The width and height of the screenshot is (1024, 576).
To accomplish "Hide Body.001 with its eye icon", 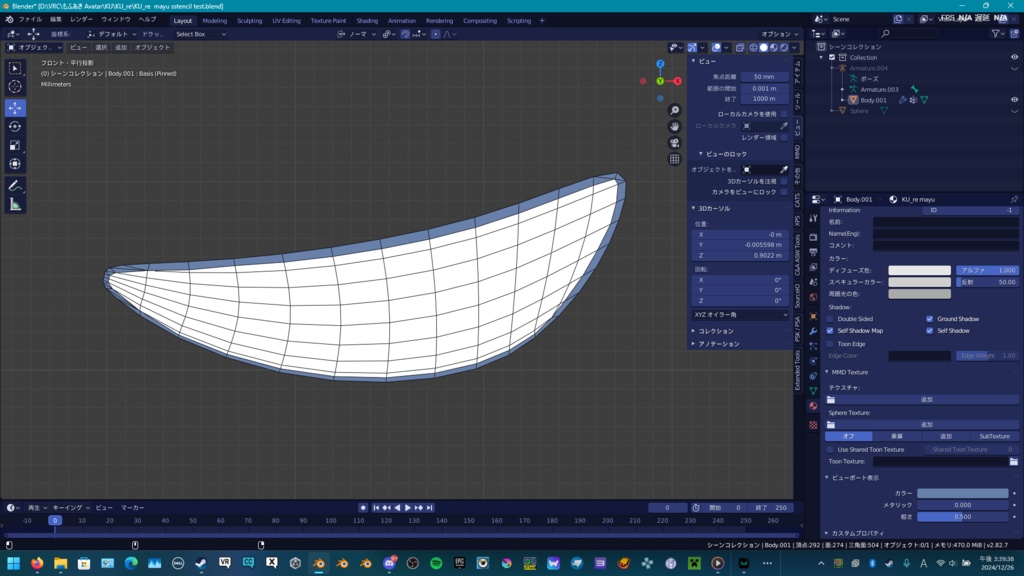I will 1014,100.
